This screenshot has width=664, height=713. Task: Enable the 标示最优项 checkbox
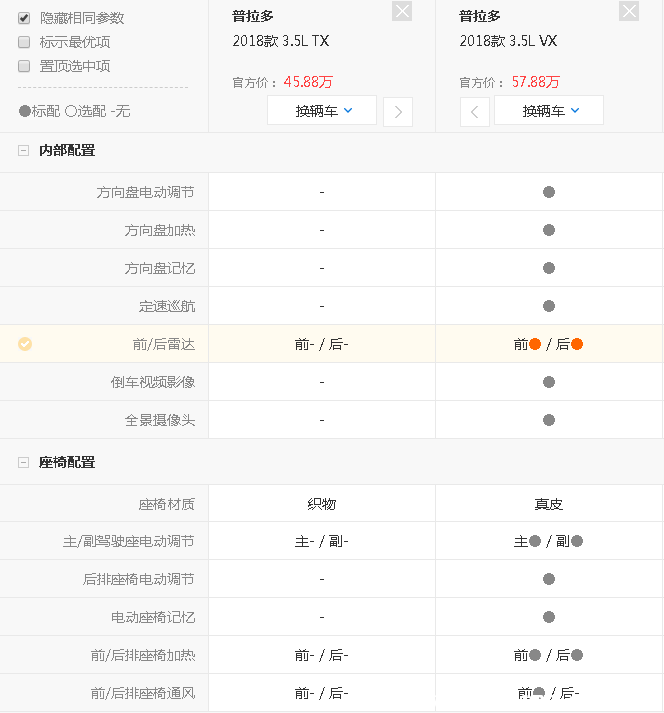(x=24, y=42)
